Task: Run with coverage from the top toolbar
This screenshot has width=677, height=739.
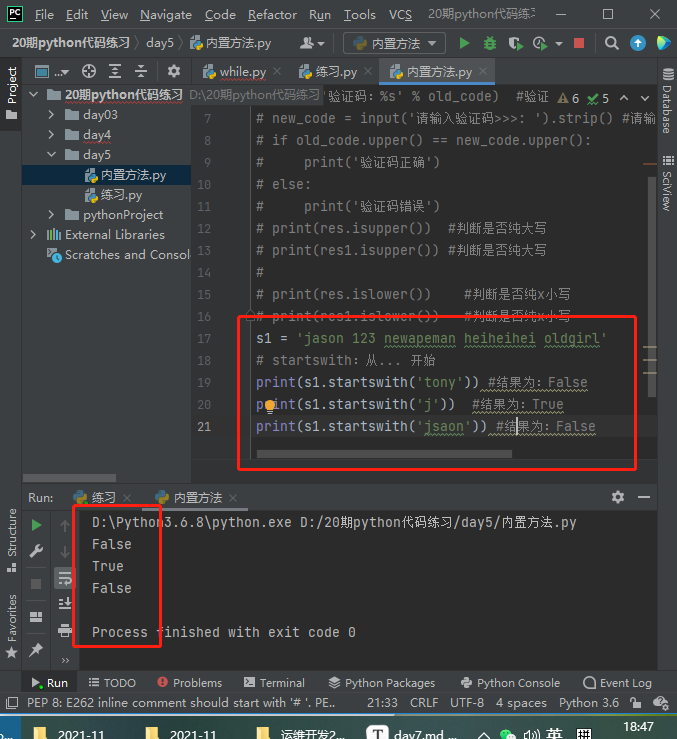Action: pyautogui.click(x=515, y=43)
